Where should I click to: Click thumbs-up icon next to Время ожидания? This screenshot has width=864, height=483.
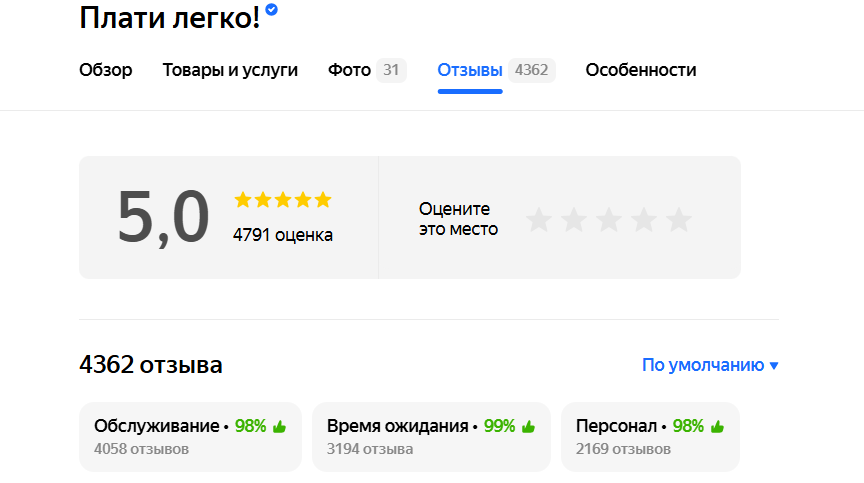click(528, 427)
